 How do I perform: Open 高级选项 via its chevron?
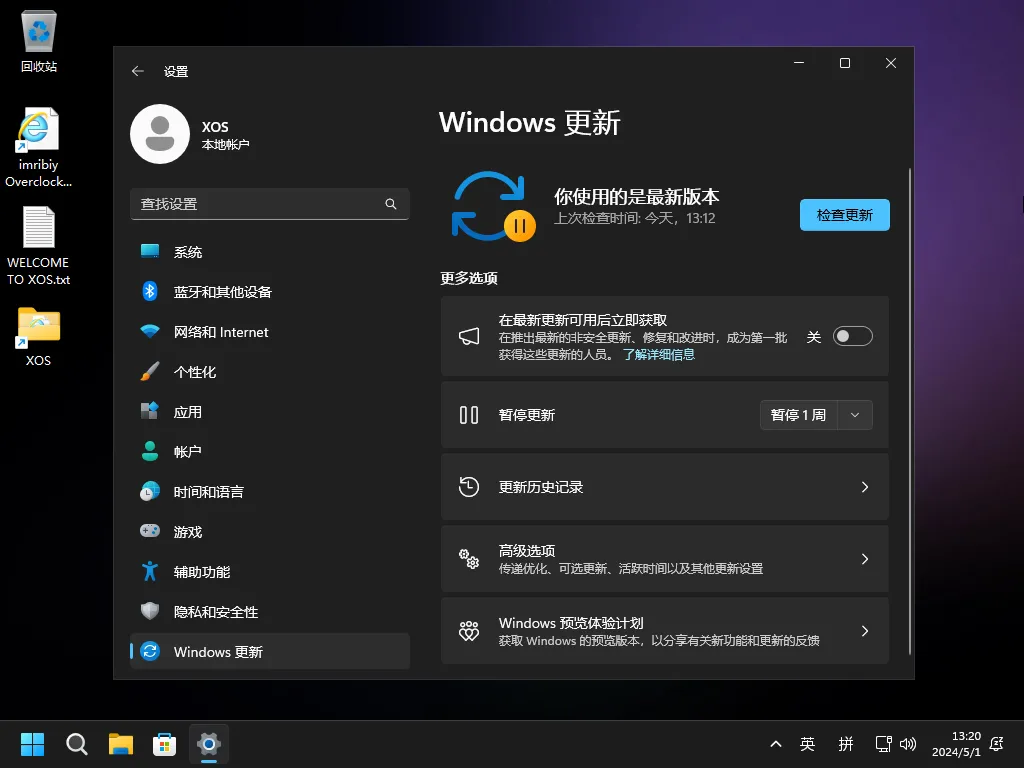864,559
